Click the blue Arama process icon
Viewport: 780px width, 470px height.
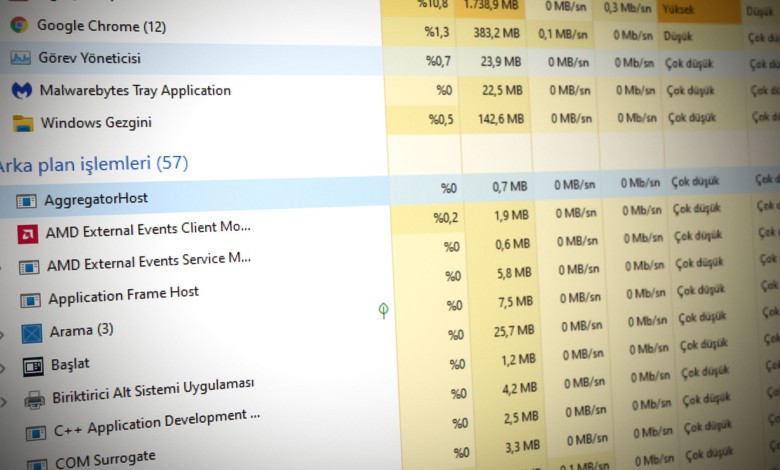coord(32,333)
